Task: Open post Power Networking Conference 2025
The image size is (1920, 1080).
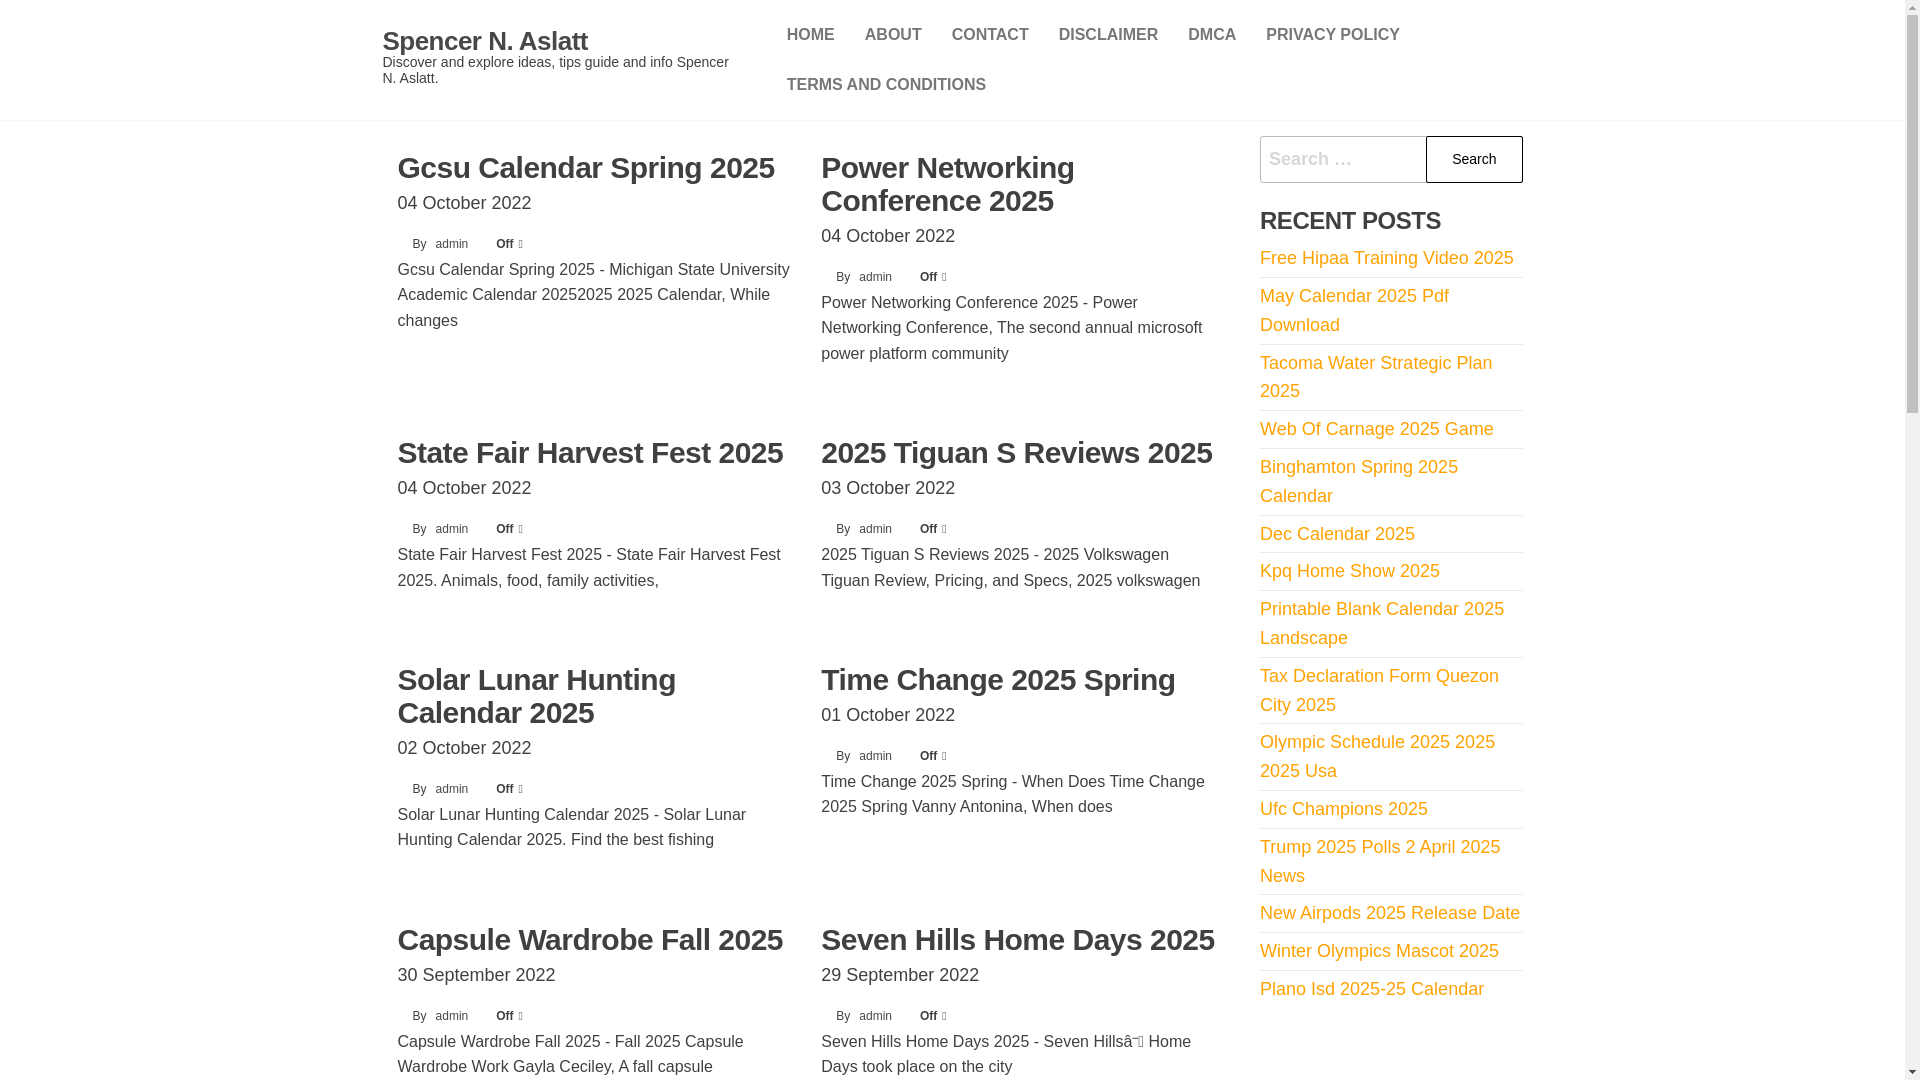Action: pyautogui.click(x=947, y=184)
